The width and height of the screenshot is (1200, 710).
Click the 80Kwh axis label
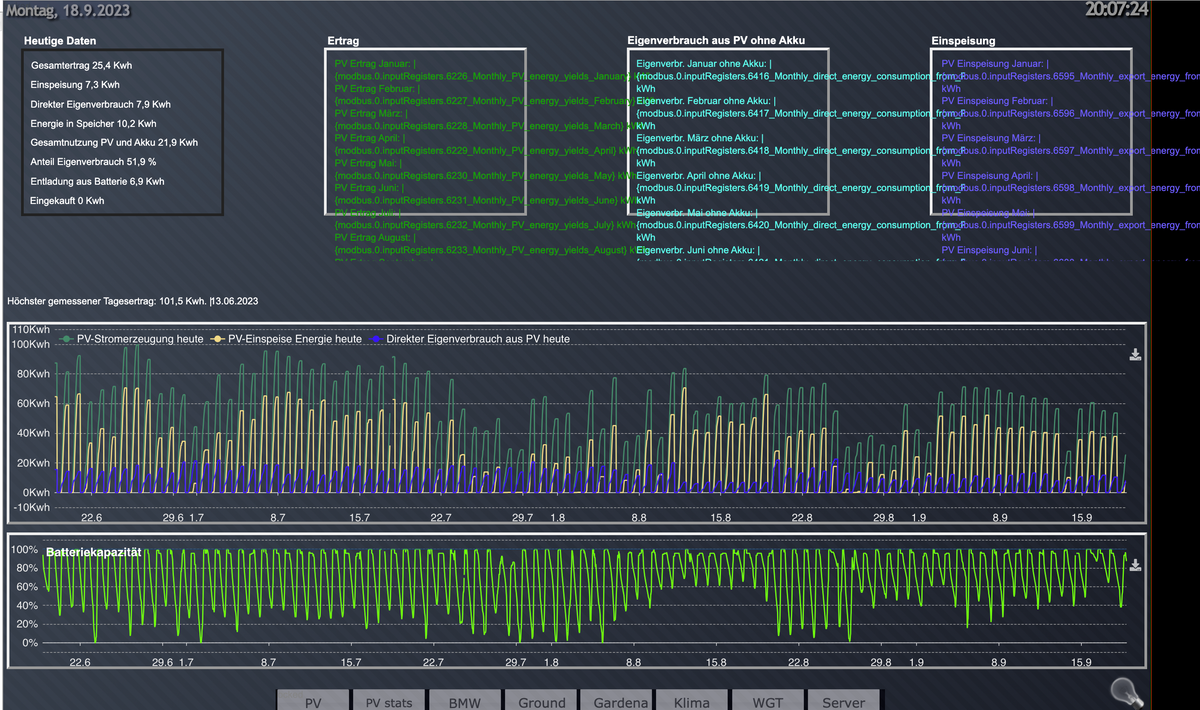32,374
